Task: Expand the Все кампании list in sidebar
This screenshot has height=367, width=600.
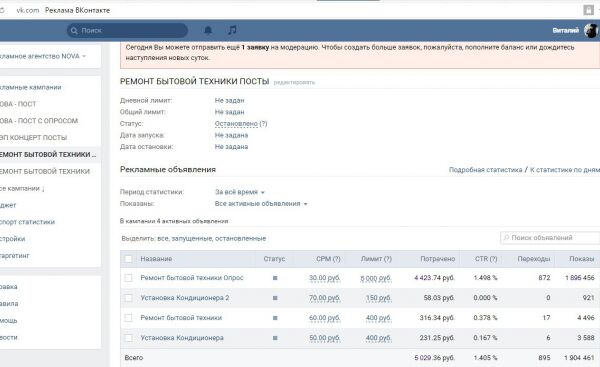Action: pos(22,188)
